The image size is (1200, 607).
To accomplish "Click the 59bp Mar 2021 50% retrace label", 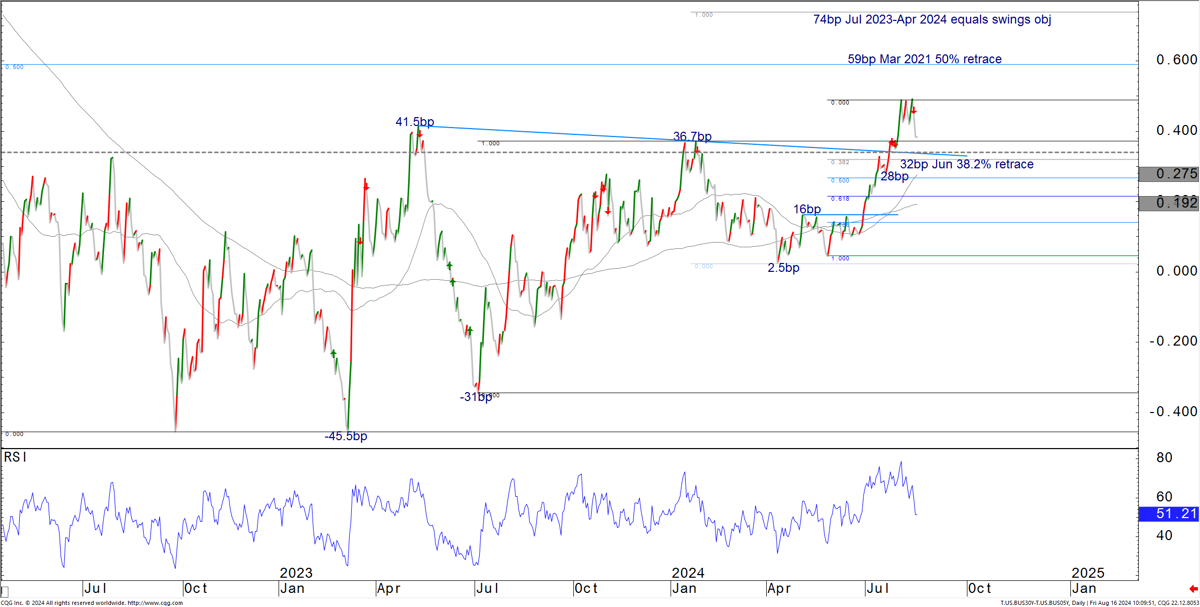I will pos(924,60).
